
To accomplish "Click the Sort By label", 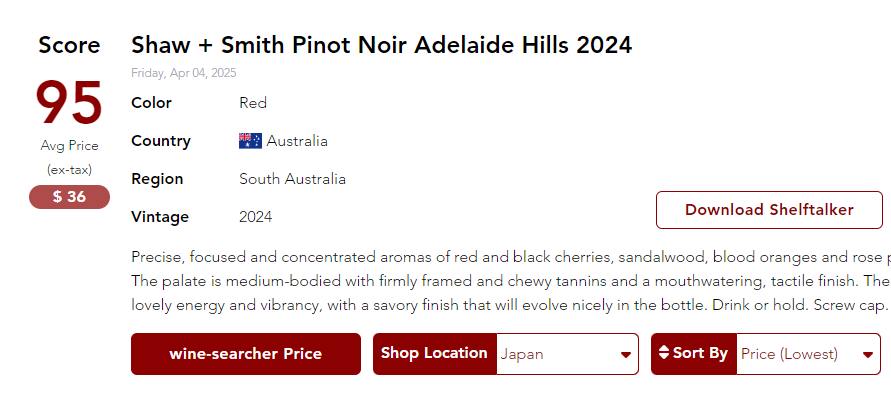I will [x=700, y=353].
